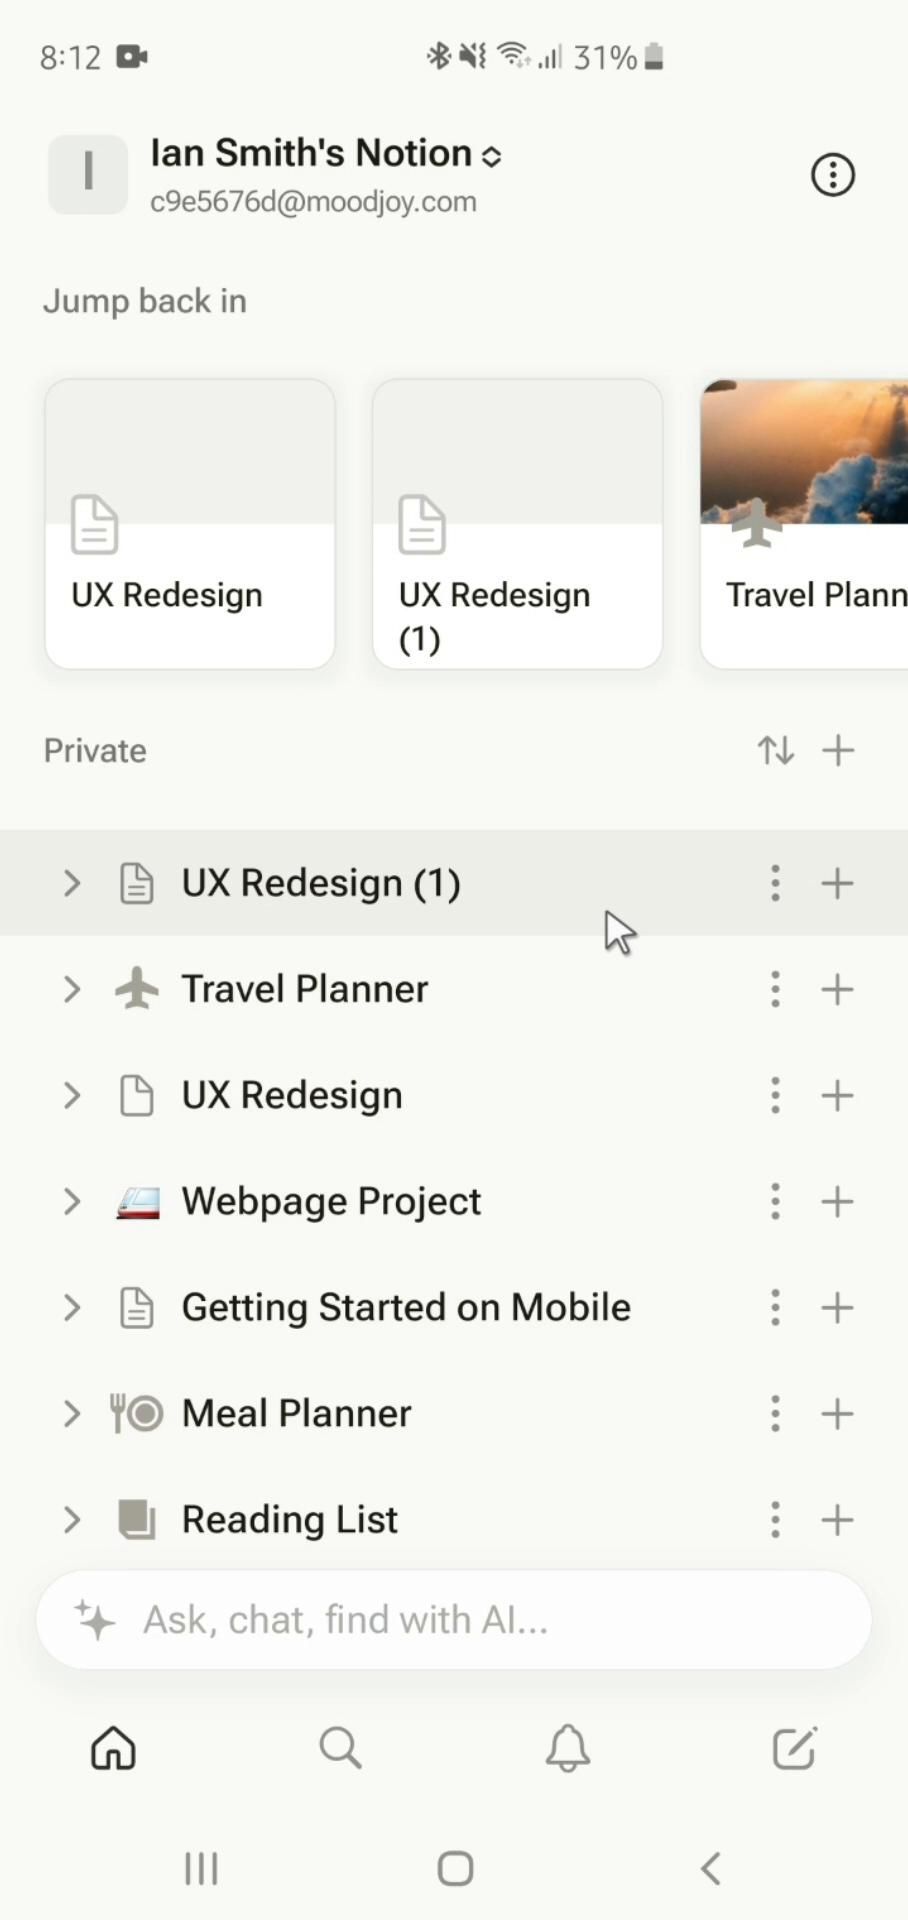This screenshot has height=1920, width=908.
Task: Open more options for Meal Planner
Action: [775, 1413]
